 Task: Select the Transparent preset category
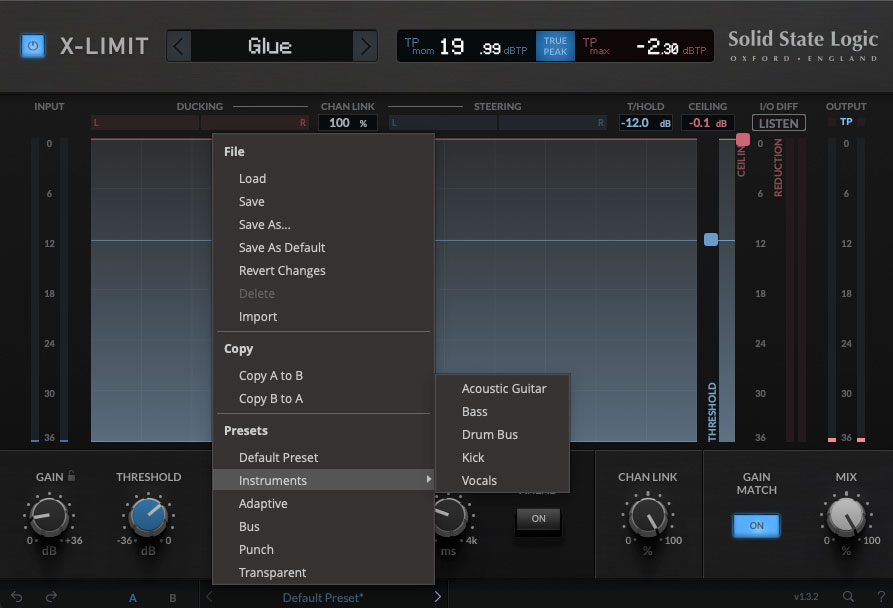pos(323,573)
